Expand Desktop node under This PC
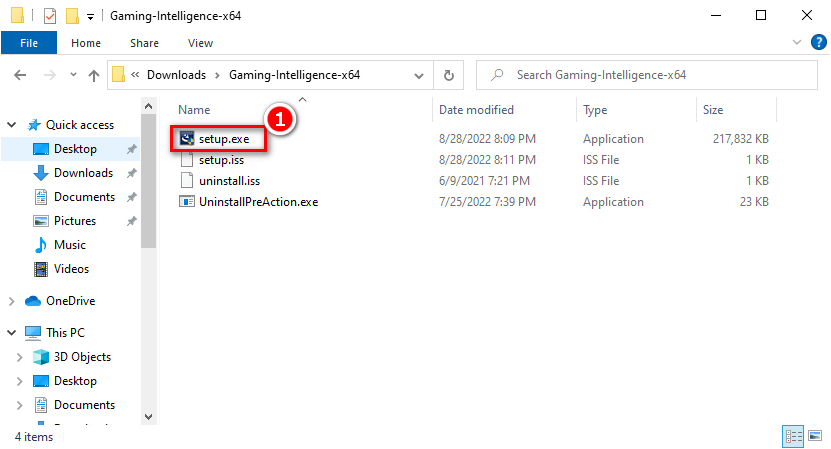Image resolution: width=831 pixels, height=449 pixels. pos(20,381)
